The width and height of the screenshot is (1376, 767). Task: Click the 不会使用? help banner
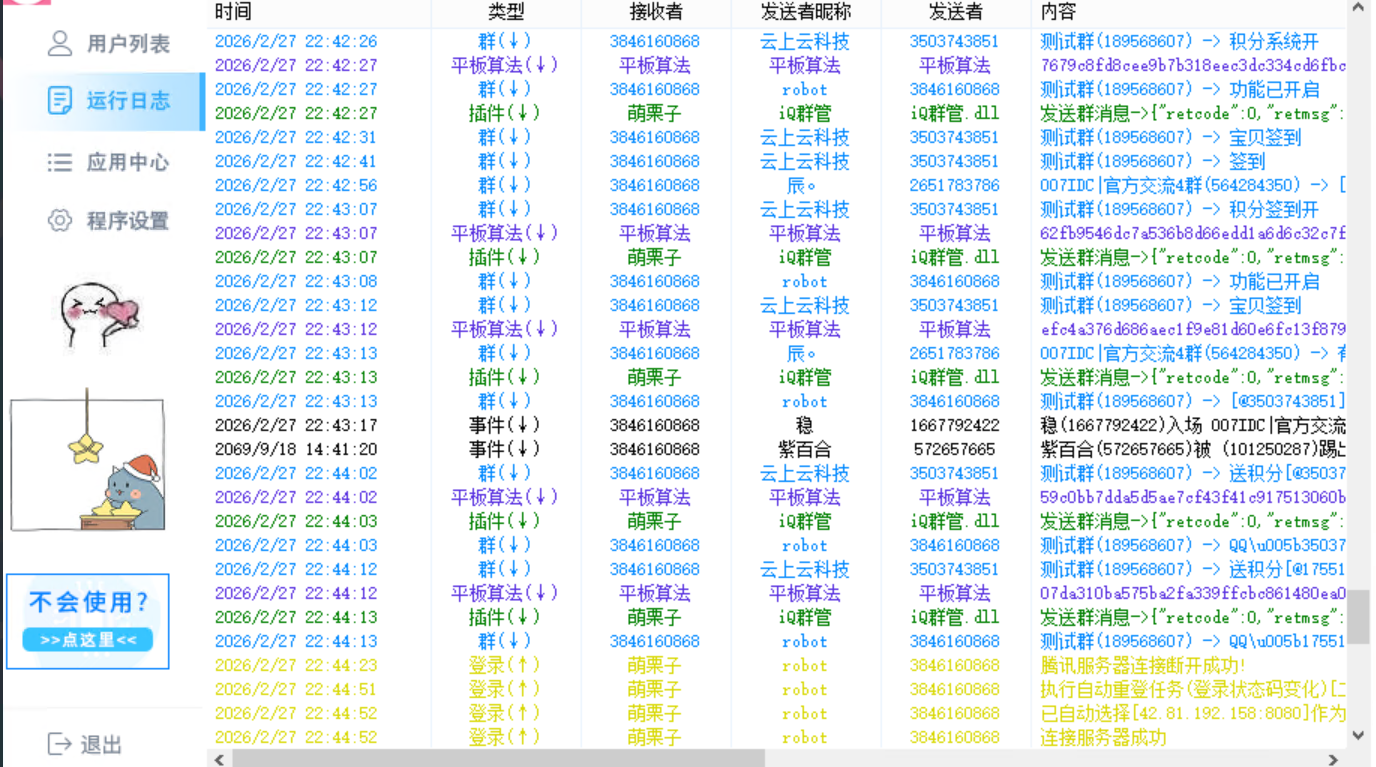(88, 621)
